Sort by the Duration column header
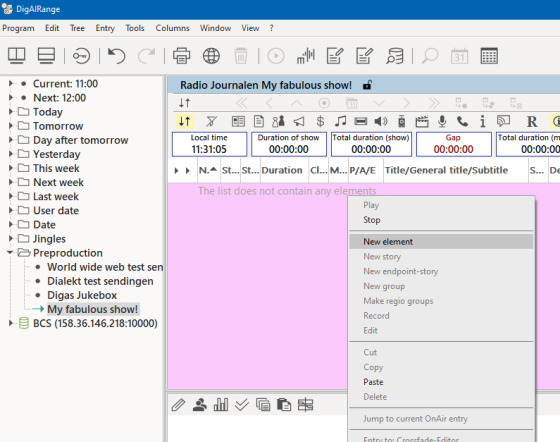Screen dimensions: 560x442 pos(284,170)
